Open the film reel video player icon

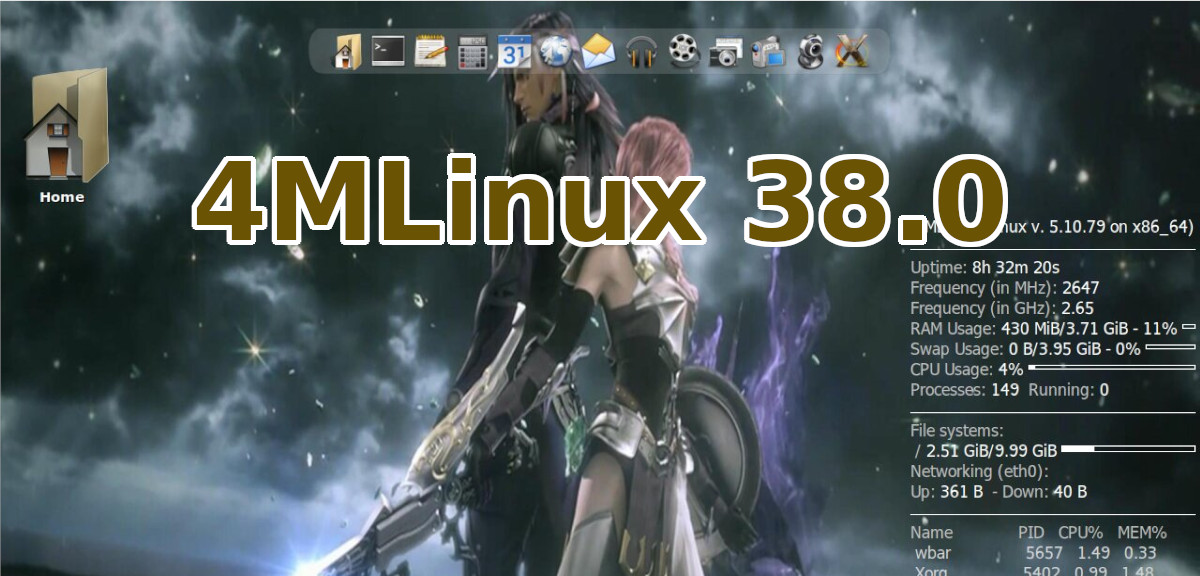pos(682,50)
